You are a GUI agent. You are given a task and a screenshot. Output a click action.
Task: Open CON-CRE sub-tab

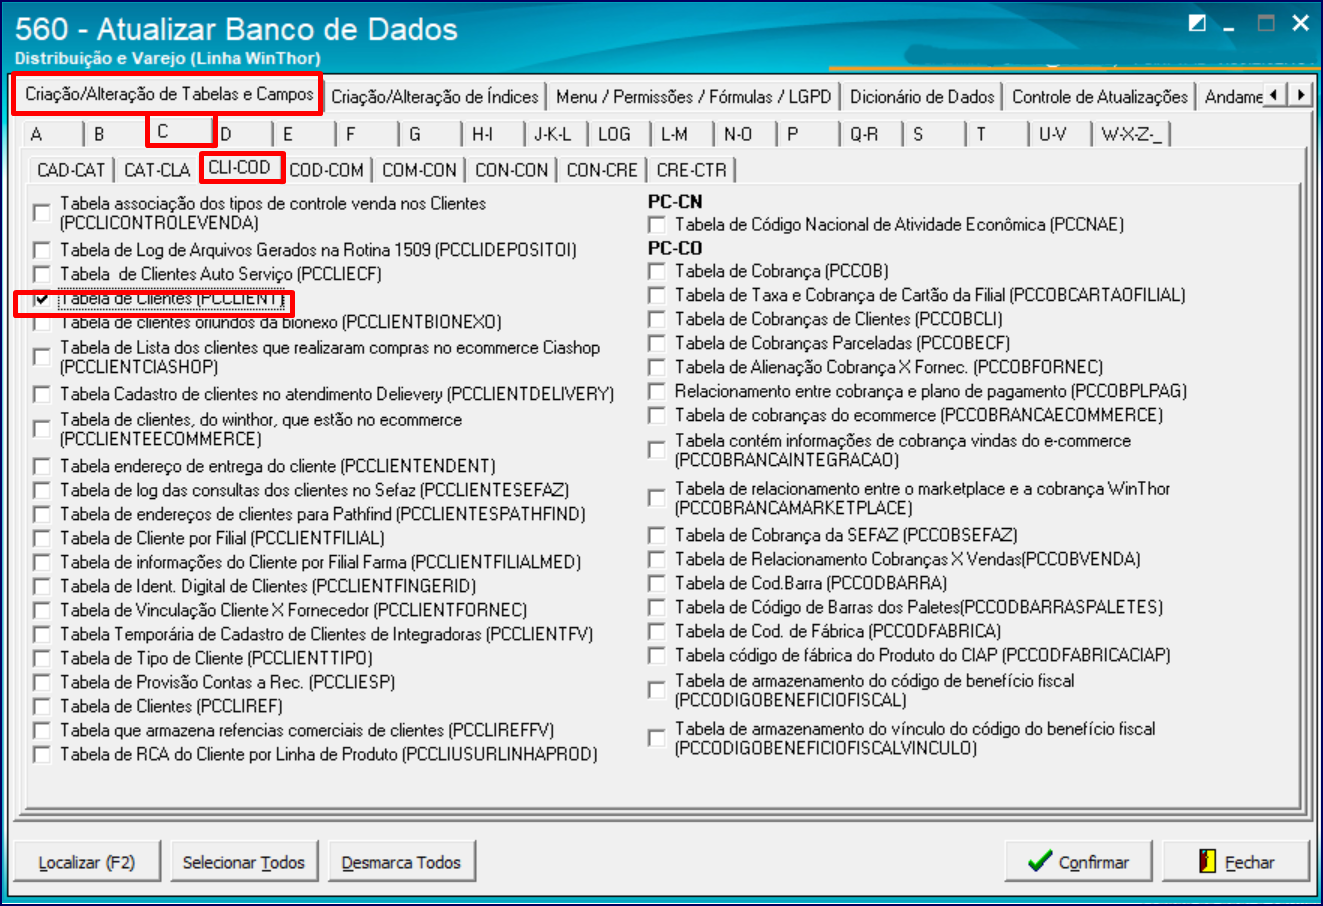[602, 170]
